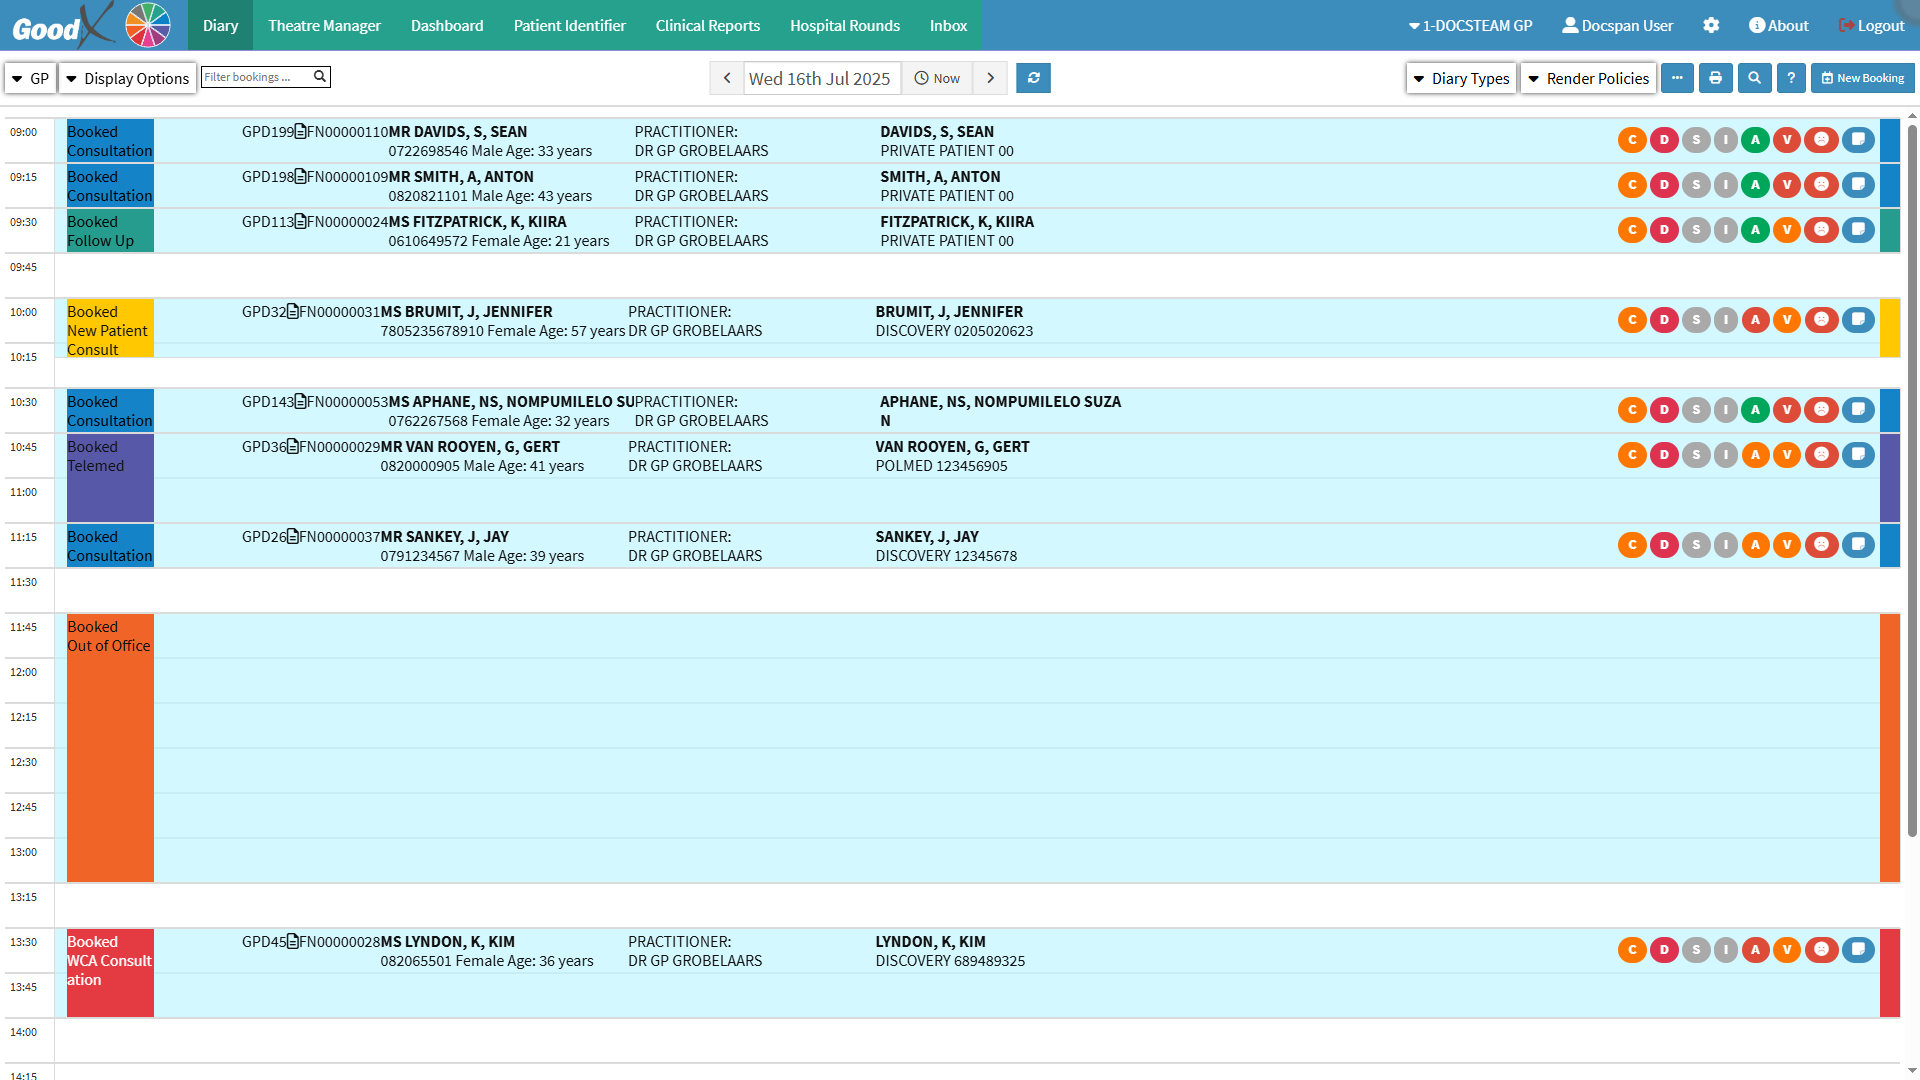Viewport: 1920px width, 1080px height.
Task: Toggle orange C status on Sankey booking
Action: pyautogui.click(x=1632, y=545)
